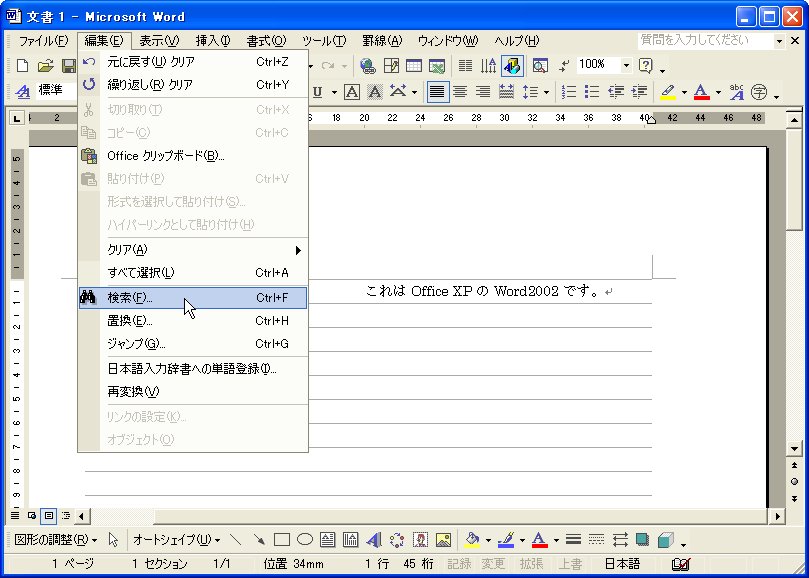
Task: Open the File (ファイル) menu
Action: [x=43, y=41]
